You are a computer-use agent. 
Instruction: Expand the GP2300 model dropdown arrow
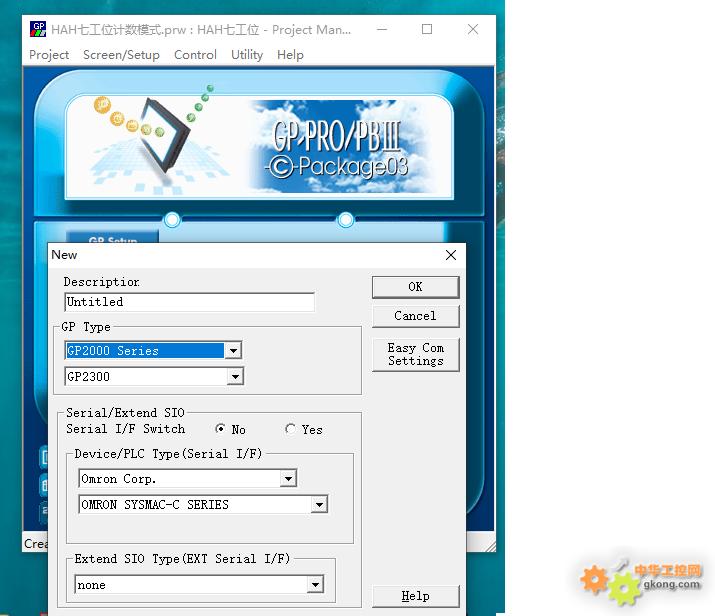235,377
